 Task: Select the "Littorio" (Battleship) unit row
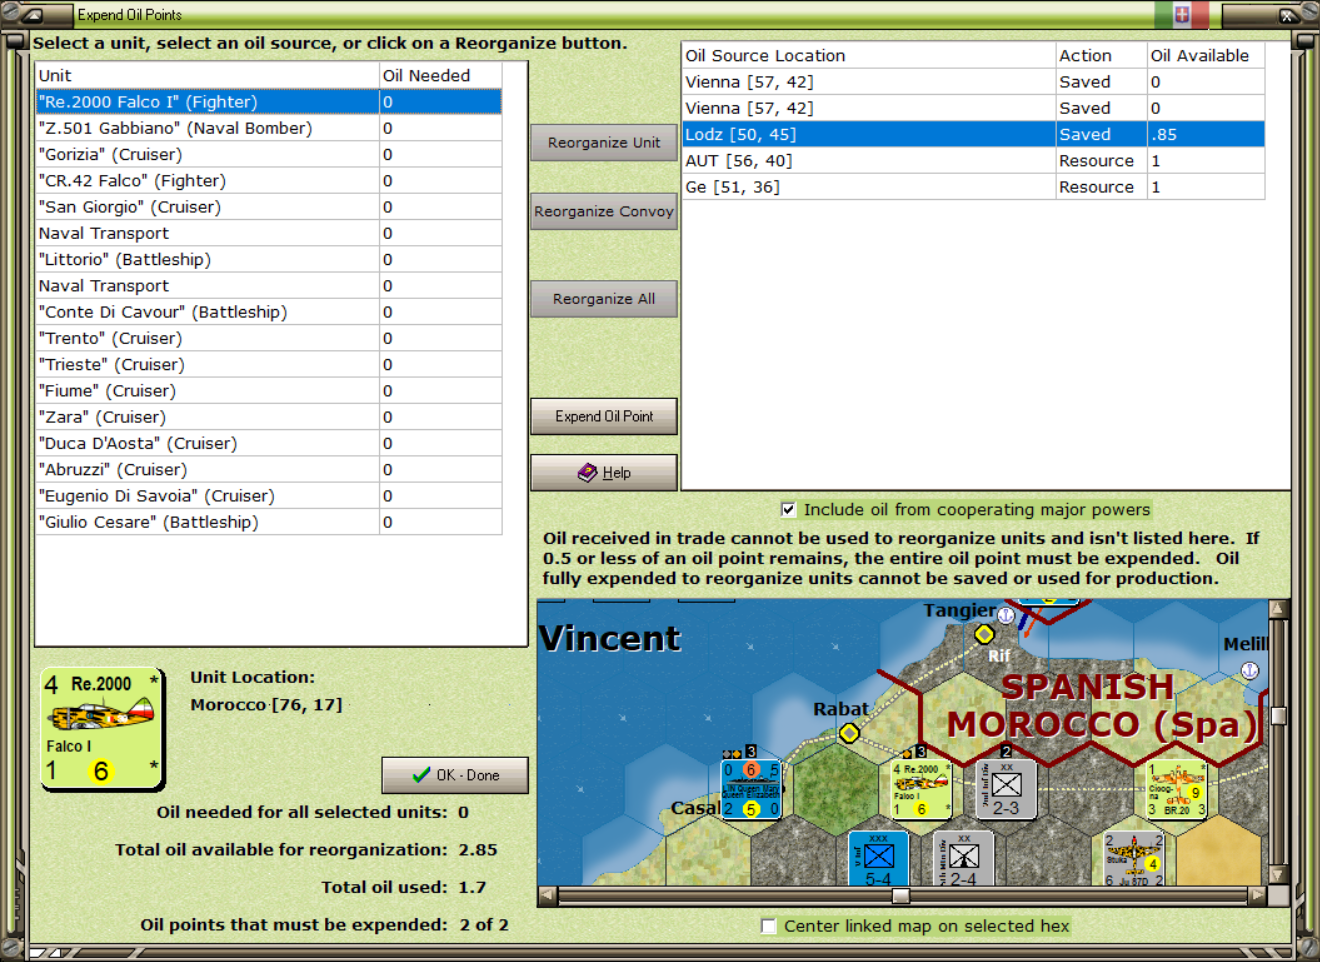click(268, 259)
